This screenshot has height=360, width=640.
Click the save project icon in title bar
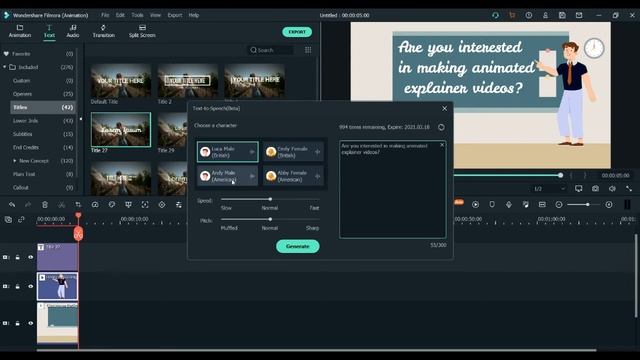click(562, 15)
